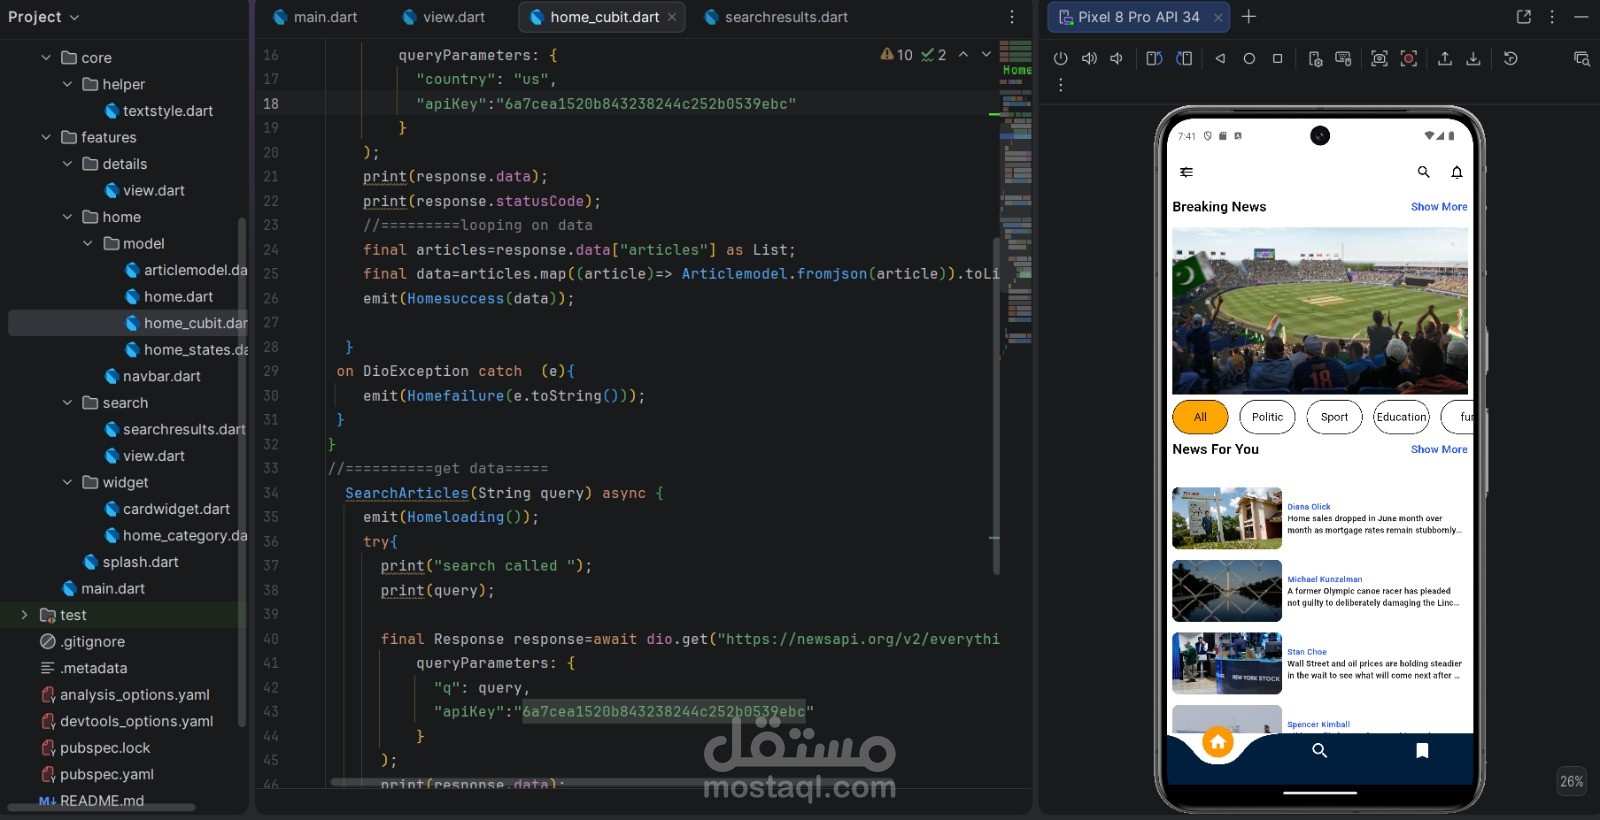Open the extra emulator controls three-dot menu below power
This screenshot has width=1600, height=820.
(1061, 85)
